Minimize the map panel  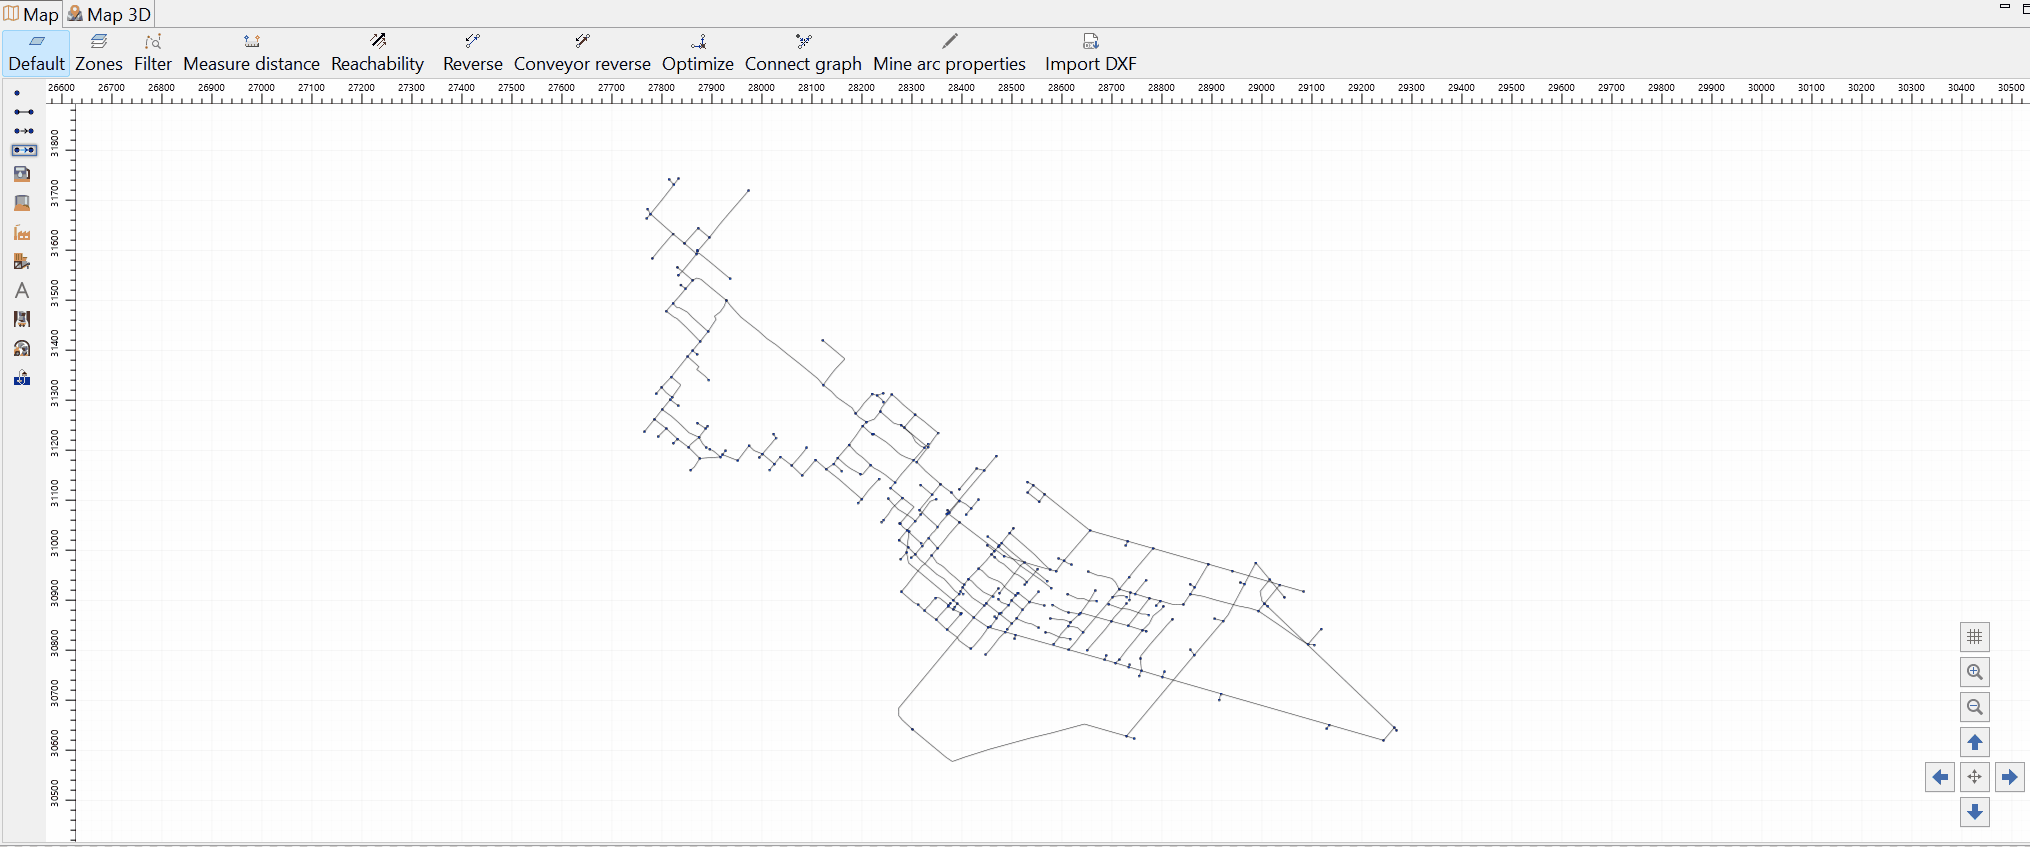click(2004, 7)
